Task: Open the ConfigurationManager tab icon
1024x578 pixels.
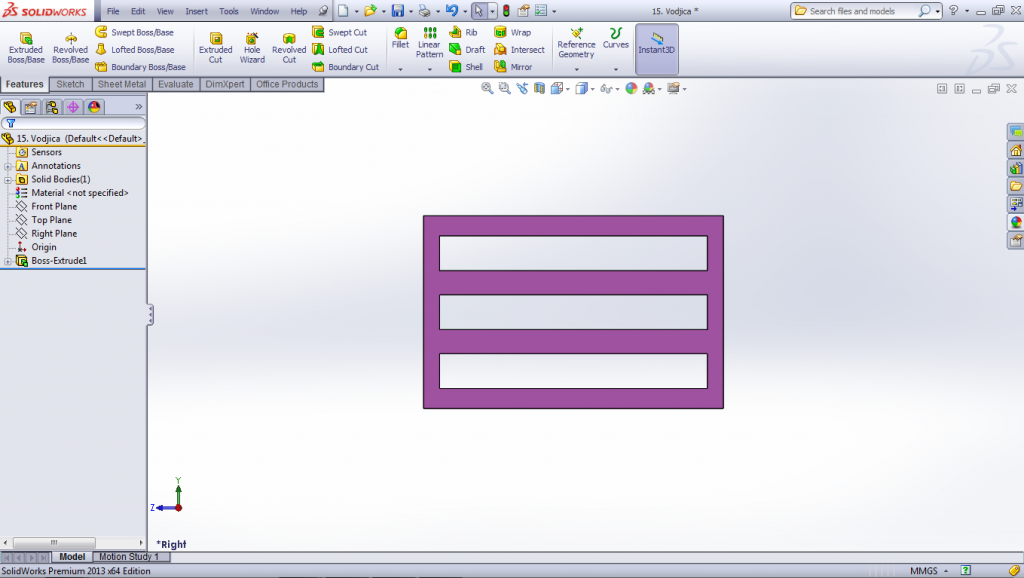Action: pos(52,107)
